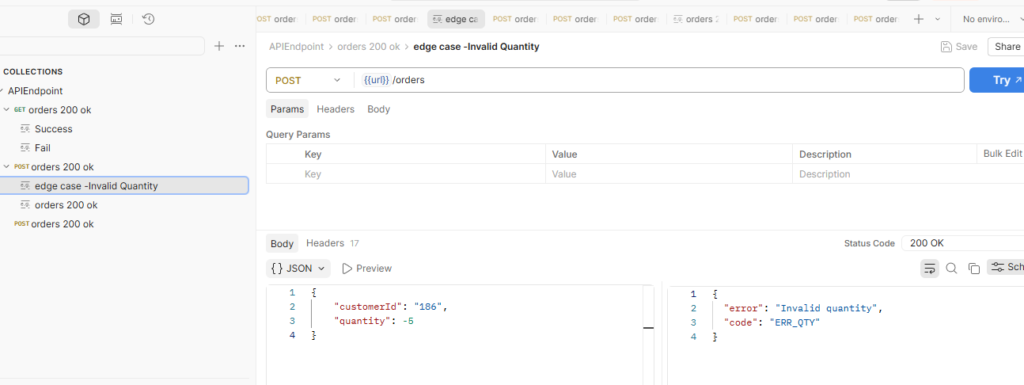Open the Schema sliders button
Image resolution: width=1024 pixels, height=385 pixels.
coord(1006,267)
